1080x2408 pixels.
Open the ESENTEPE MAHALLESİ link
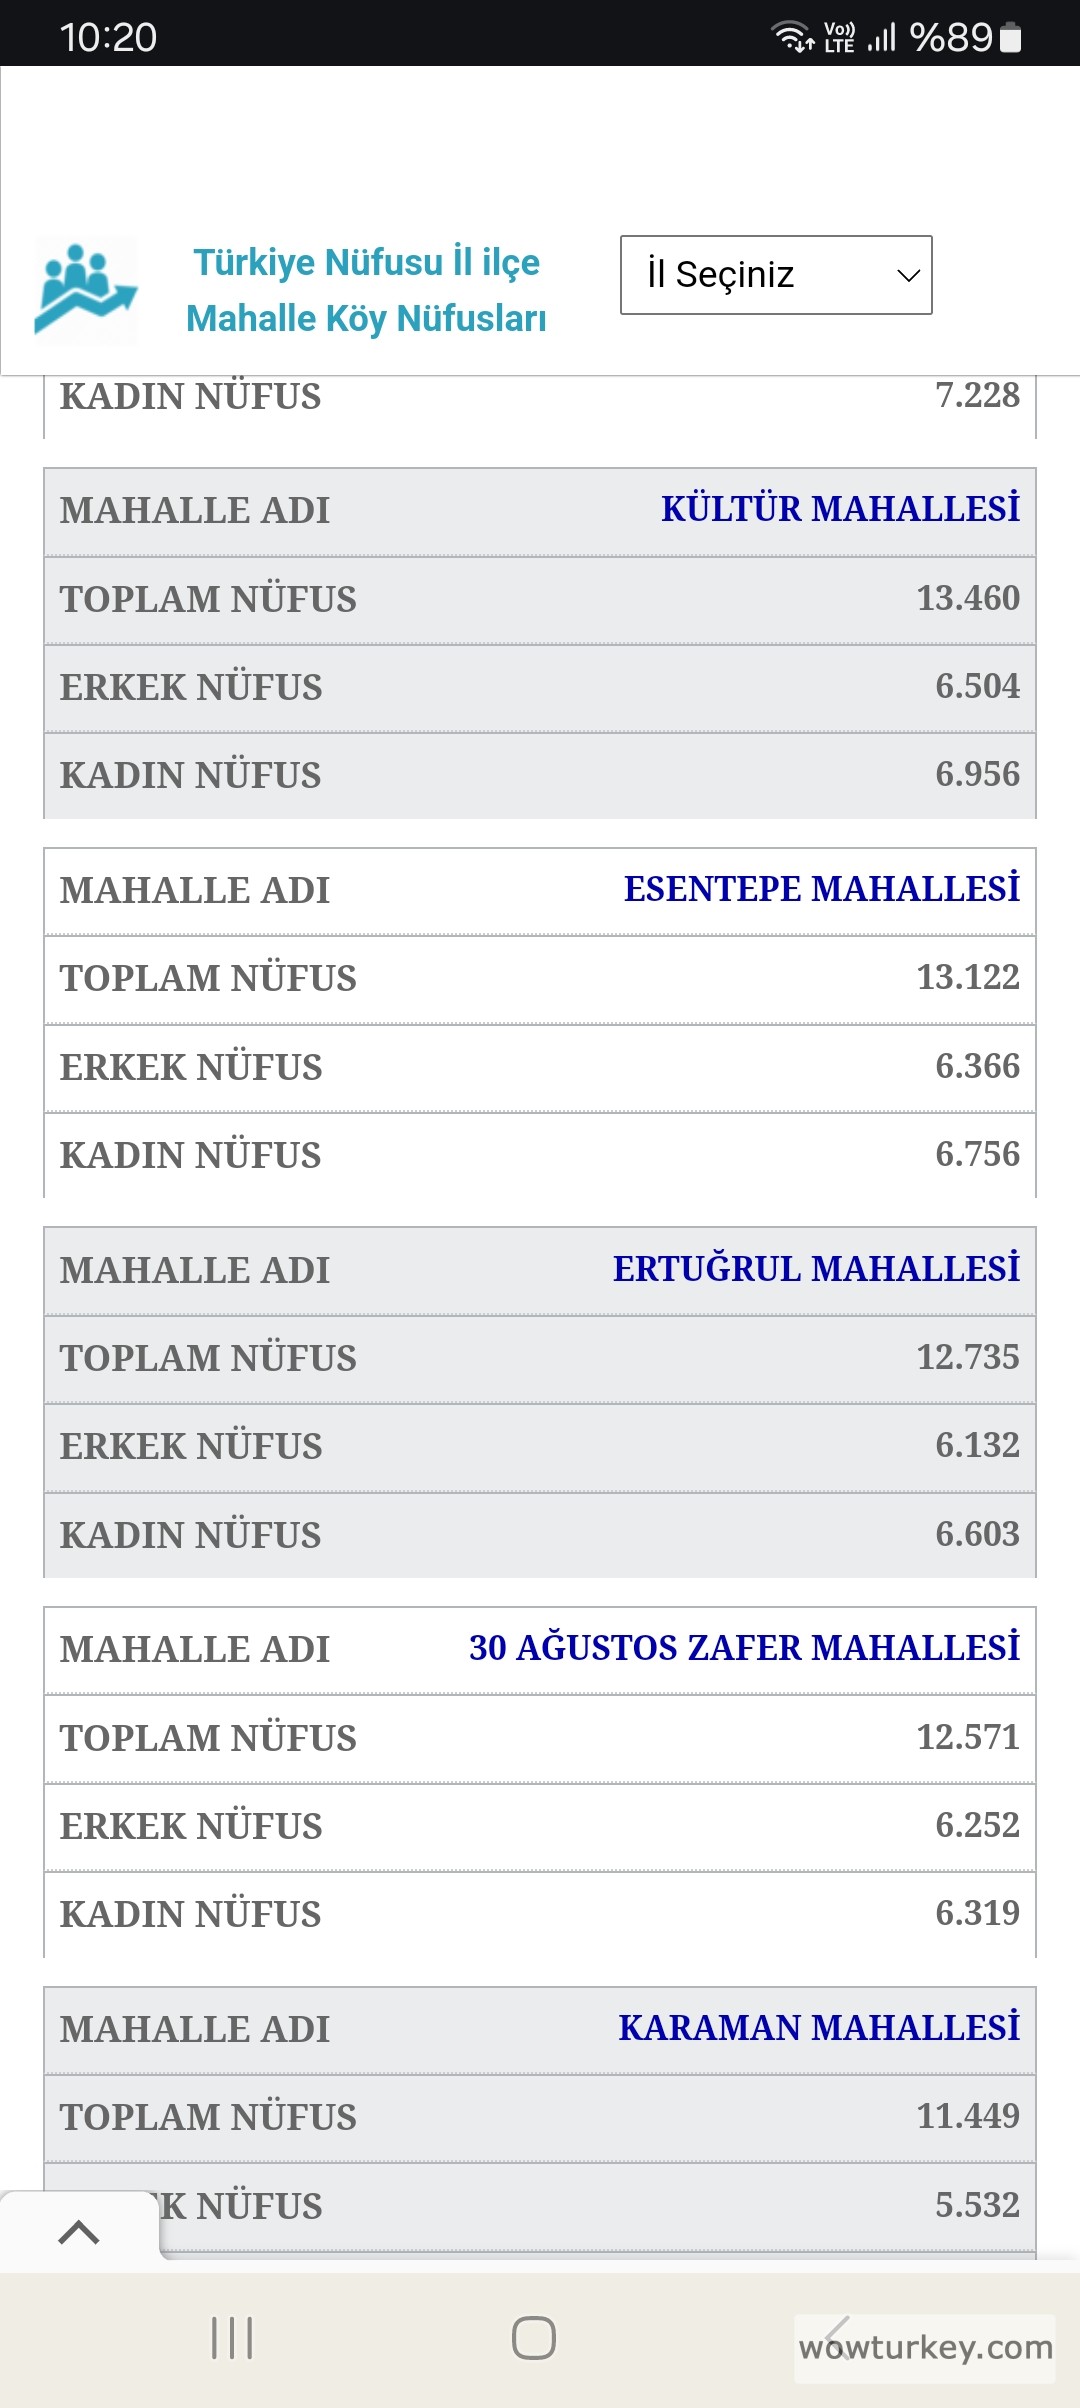pyautogui.click(x=821, y=889)
